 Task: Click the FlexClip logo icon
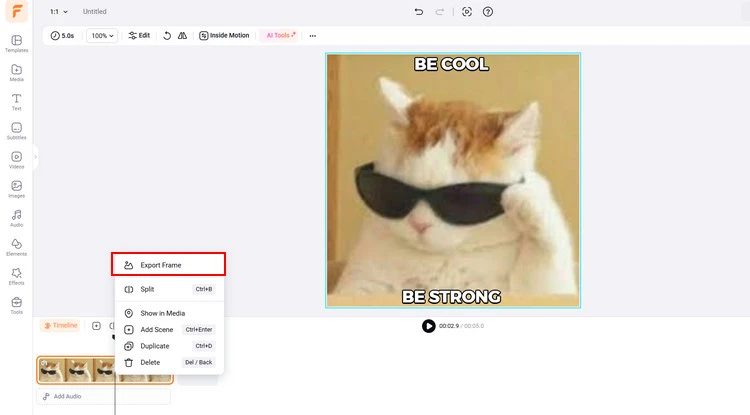click(x=17, y=11)
